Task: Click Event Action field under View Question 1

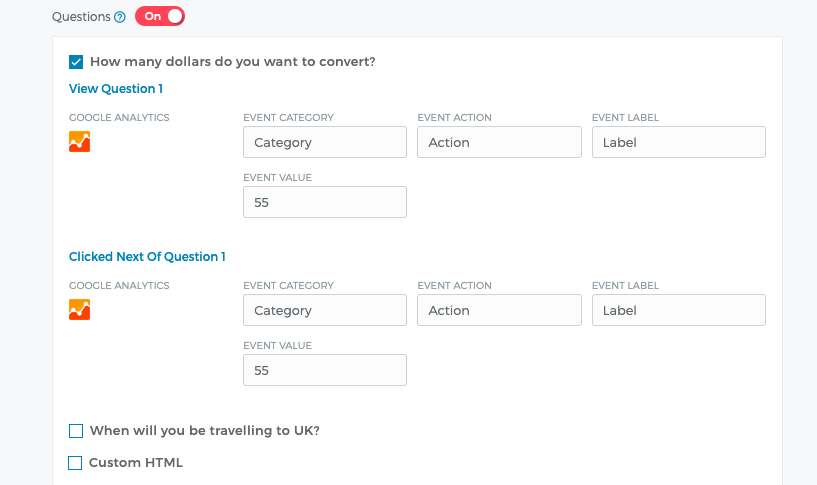Action: click(499, 142)
